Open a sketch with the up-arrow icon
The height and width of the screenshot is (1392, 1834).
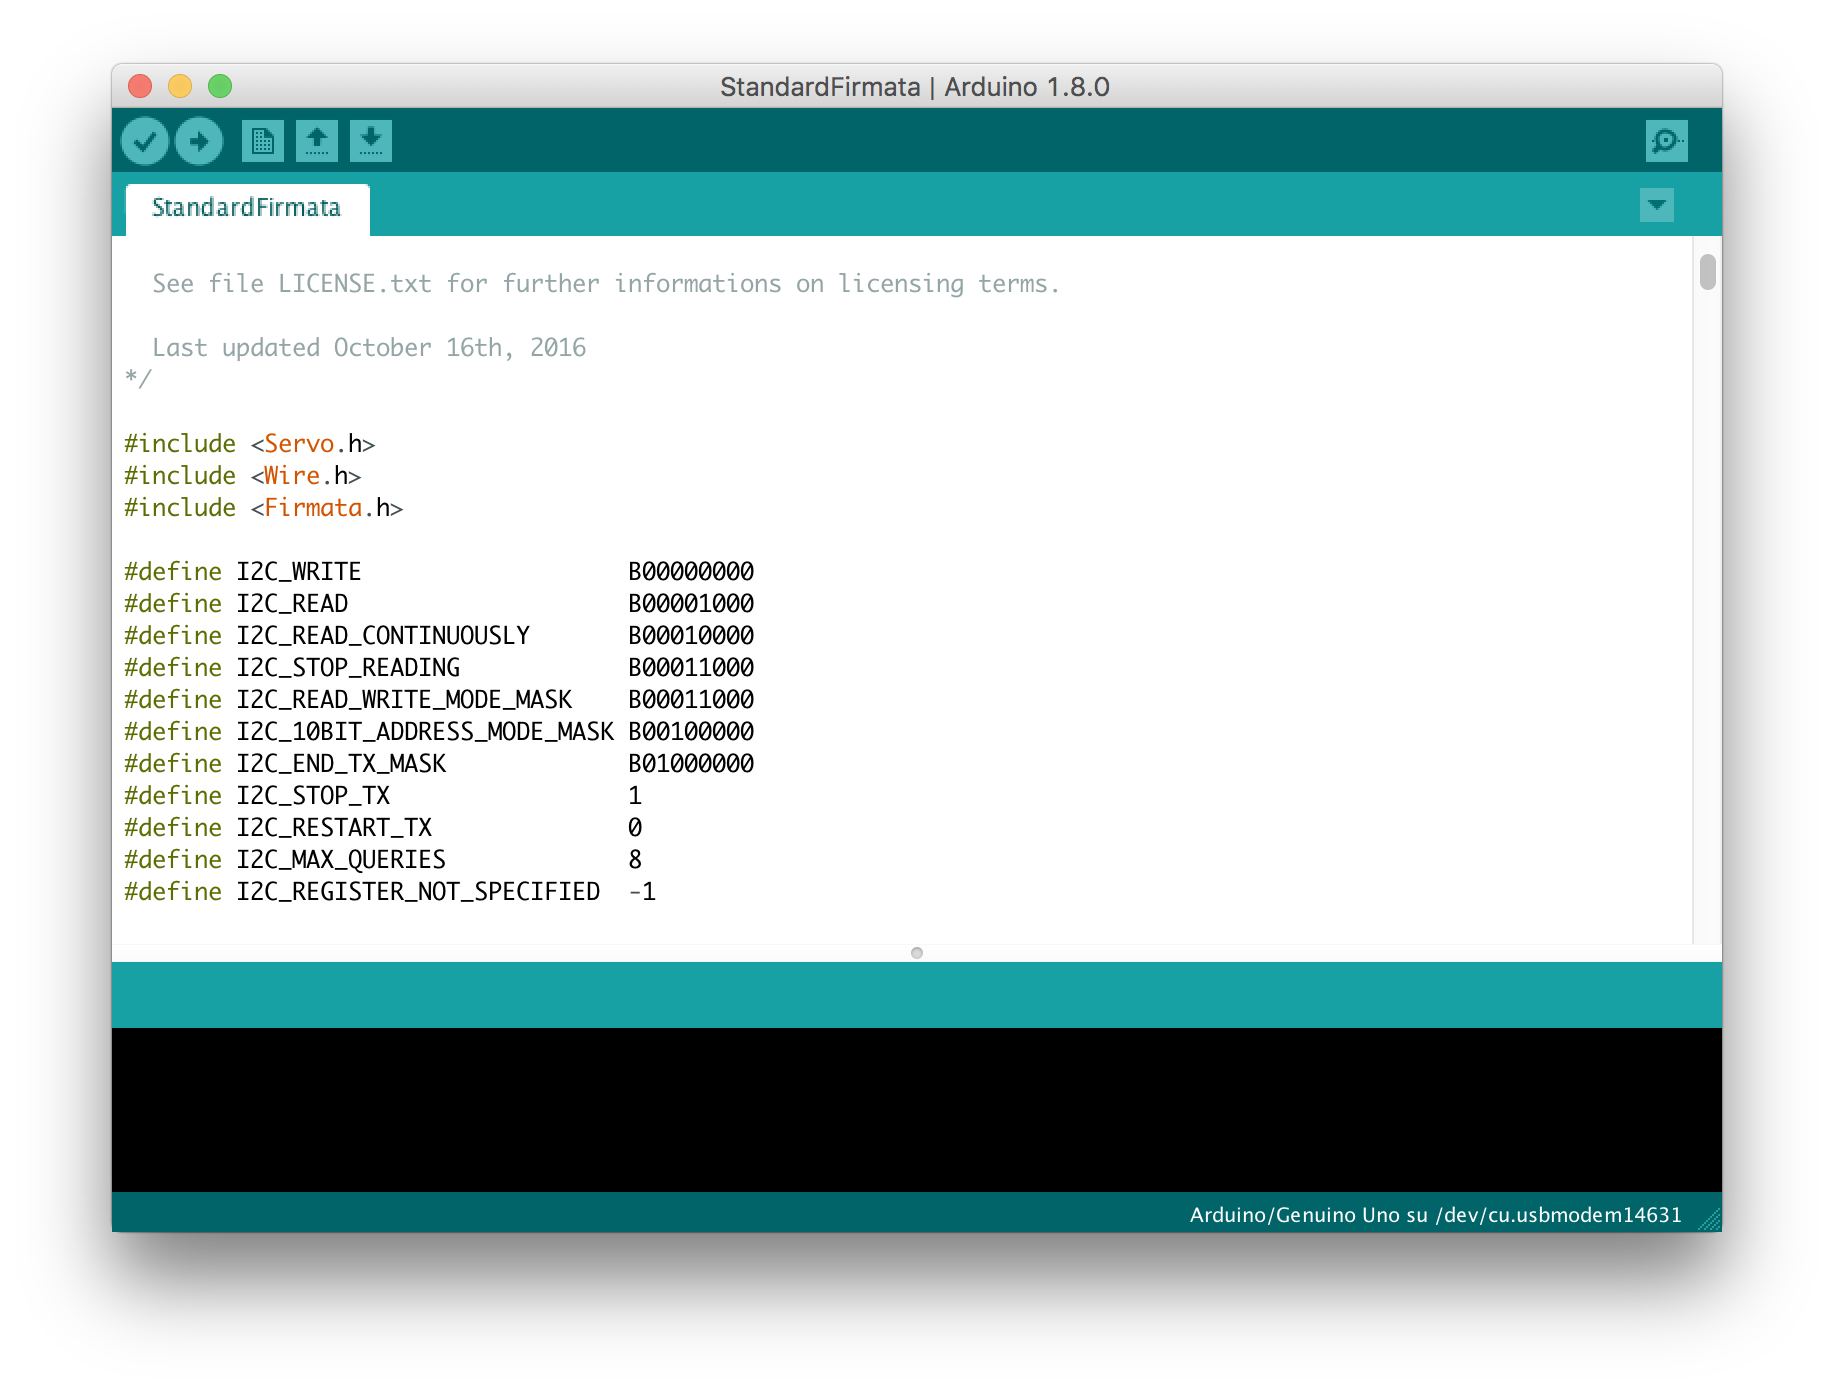(317, 141)
